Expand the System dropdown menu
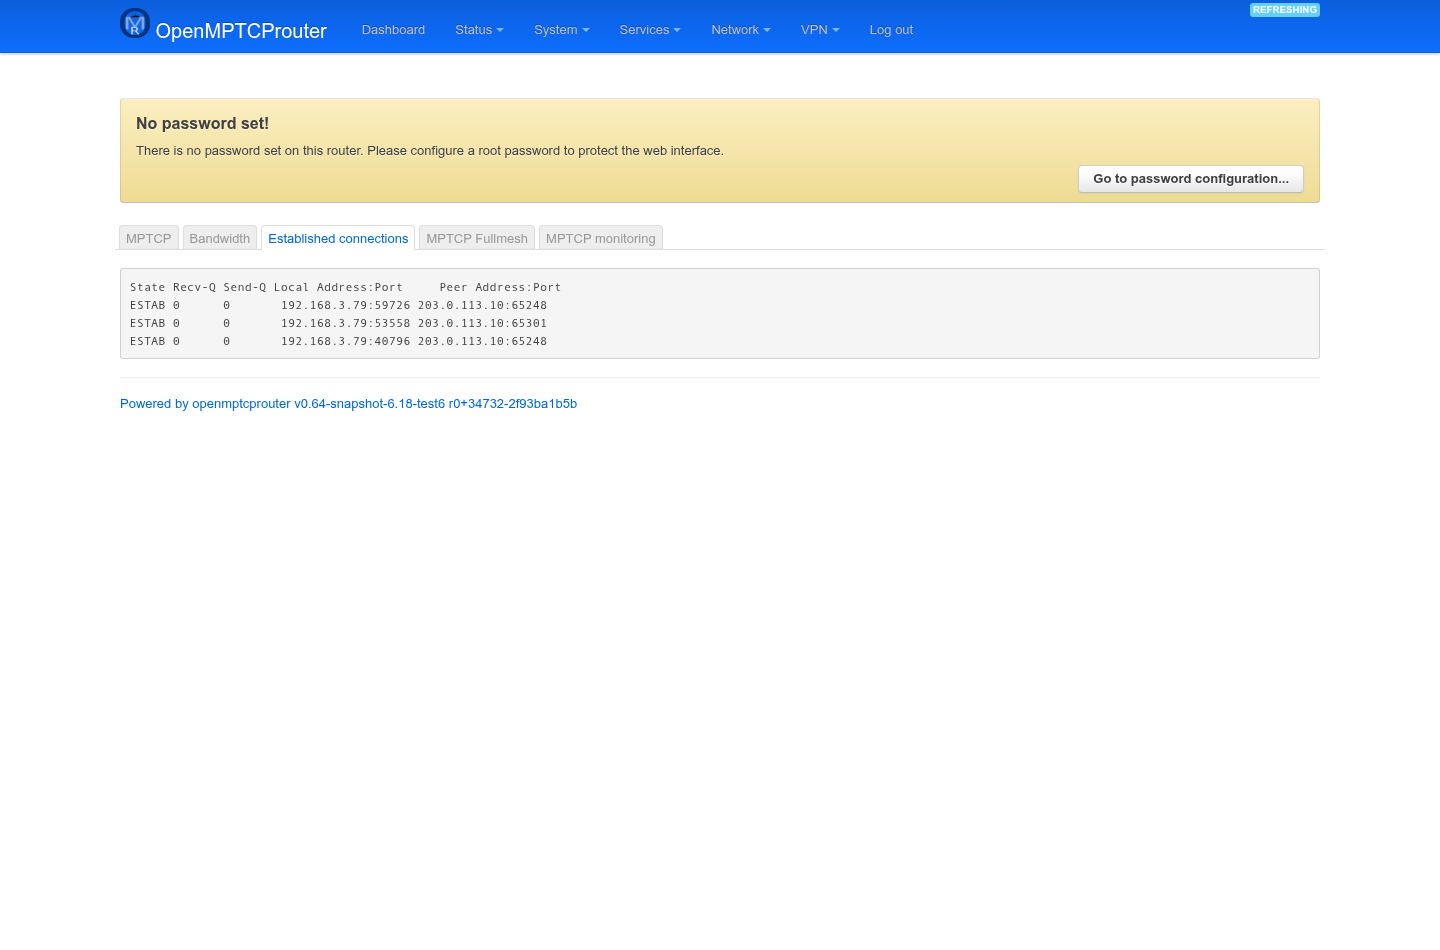Screen dimensions: 1440x950 pyautogui.click(x=562, y=30)
